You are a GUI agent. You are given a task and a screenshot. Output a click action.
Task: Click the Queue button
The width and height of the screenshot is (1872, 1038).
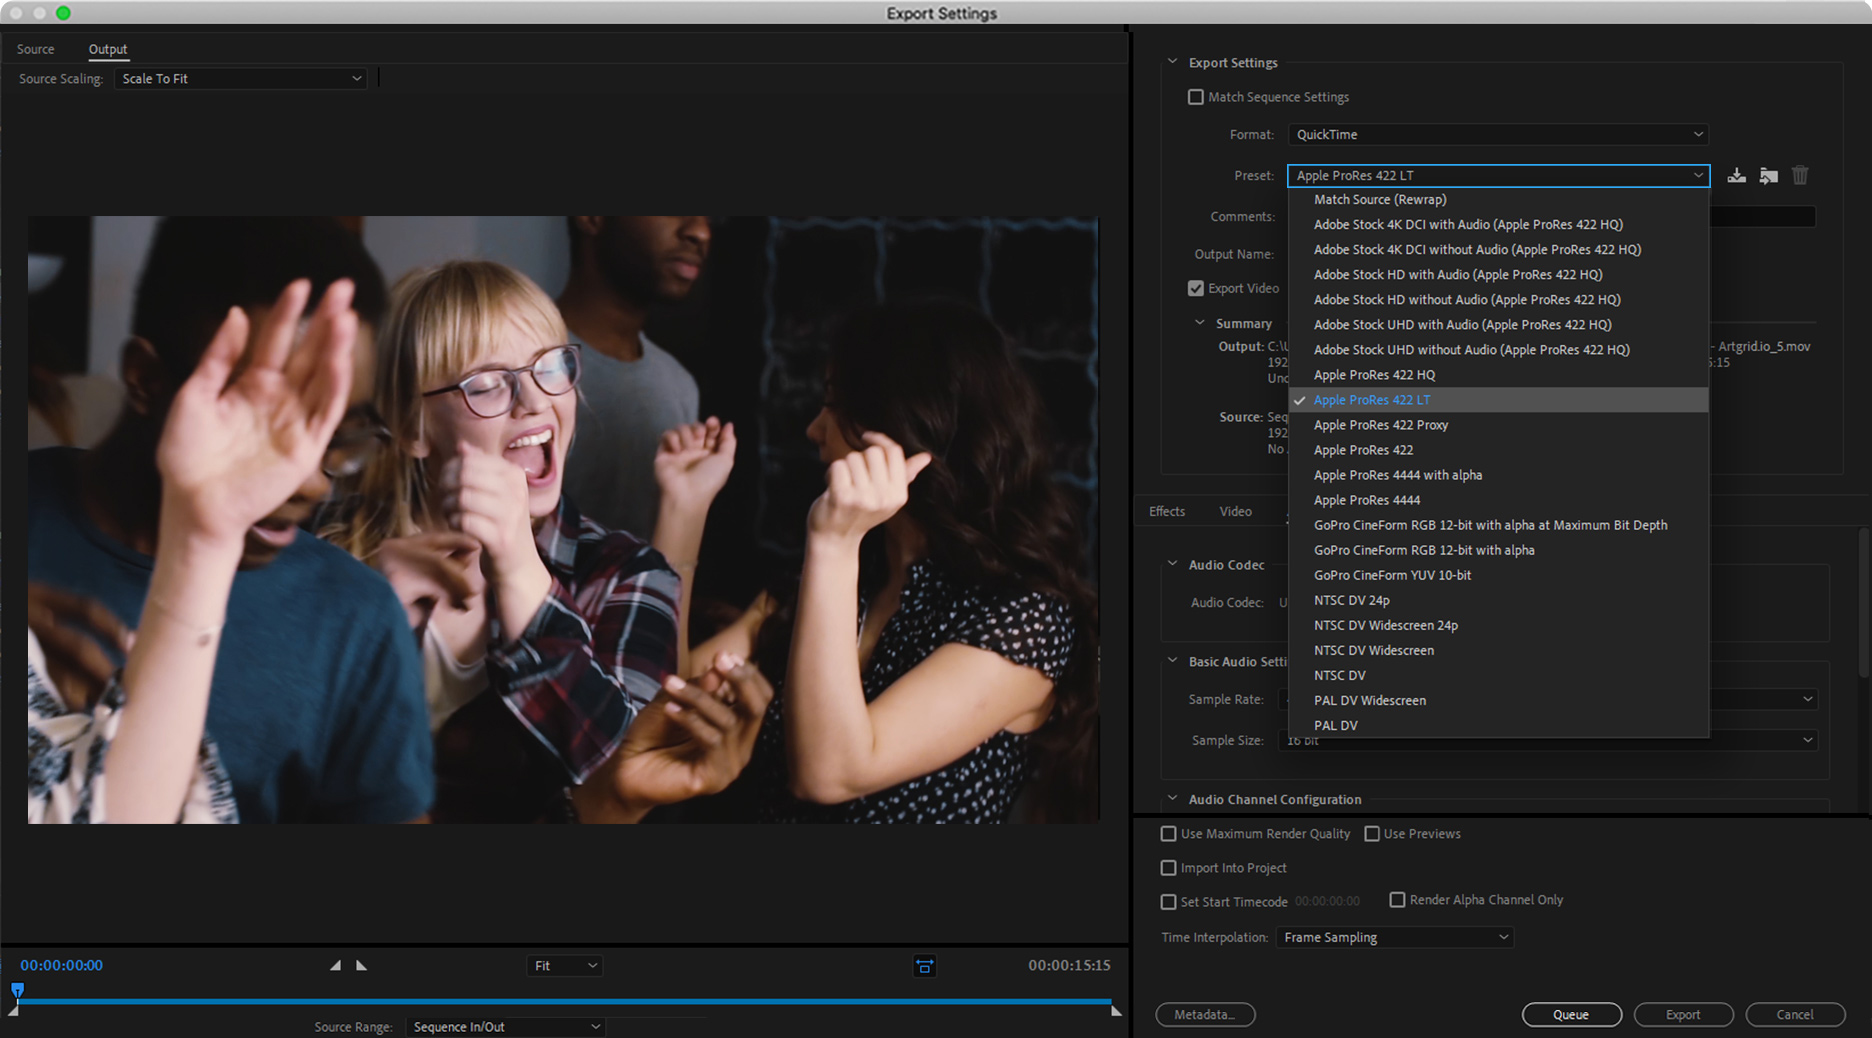click(x=1571, y=1014)
